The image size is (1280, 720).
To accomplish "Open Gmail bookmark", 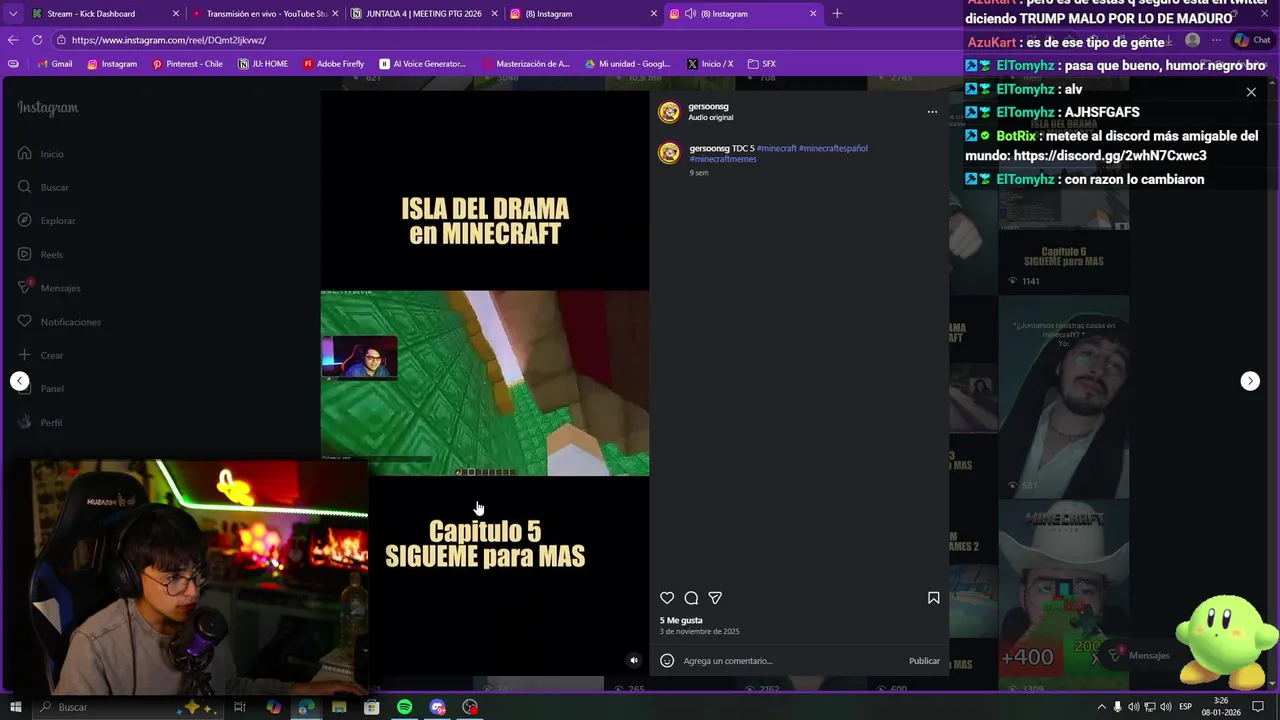I will (54, 64).
